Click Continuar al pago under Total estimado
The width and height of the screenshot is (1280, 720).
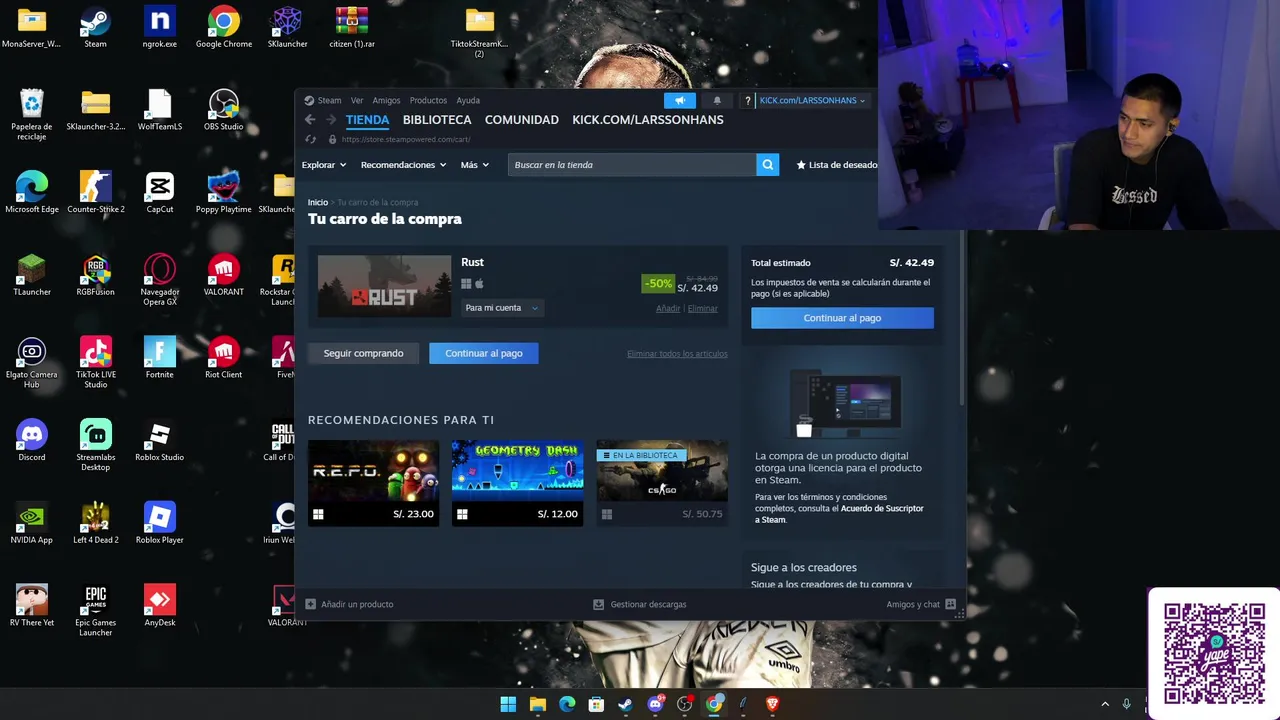click(x=842, y=318)
